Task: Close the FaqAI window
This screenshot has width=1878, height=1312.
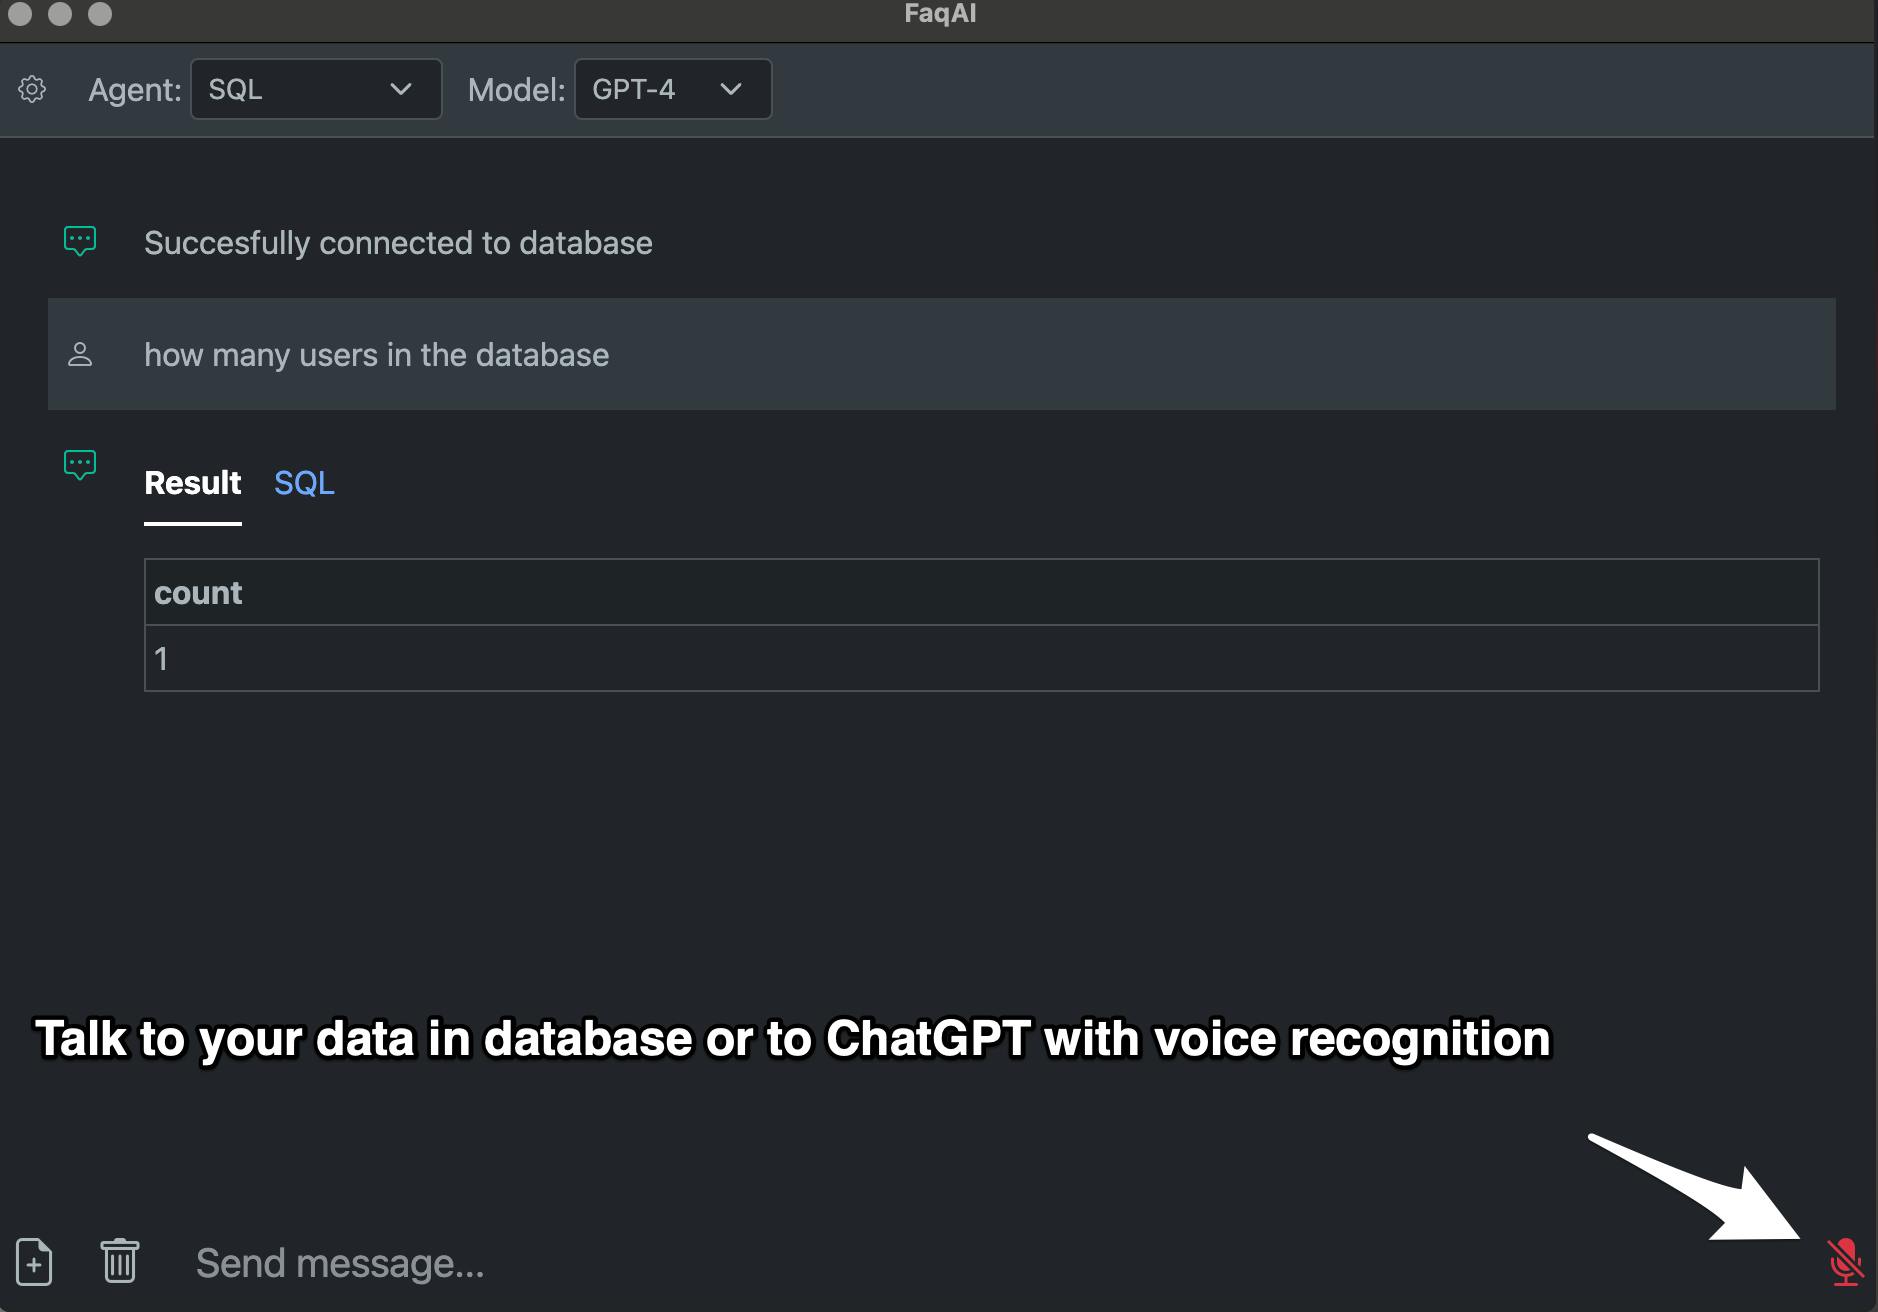Action: [x=20, y=13]
